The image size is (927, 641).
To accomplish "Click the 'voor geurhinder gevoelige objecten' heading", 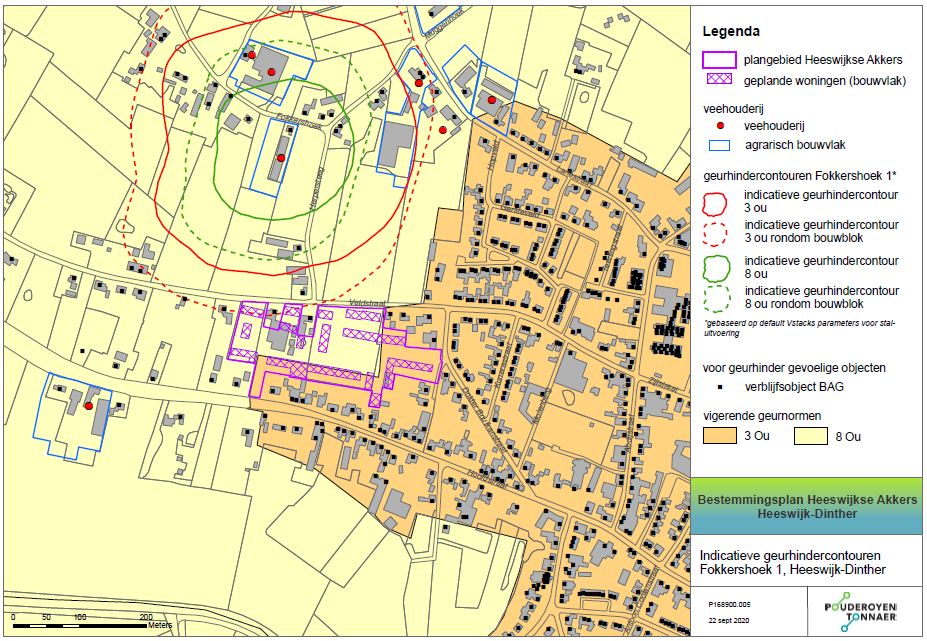I will (794, 368).
